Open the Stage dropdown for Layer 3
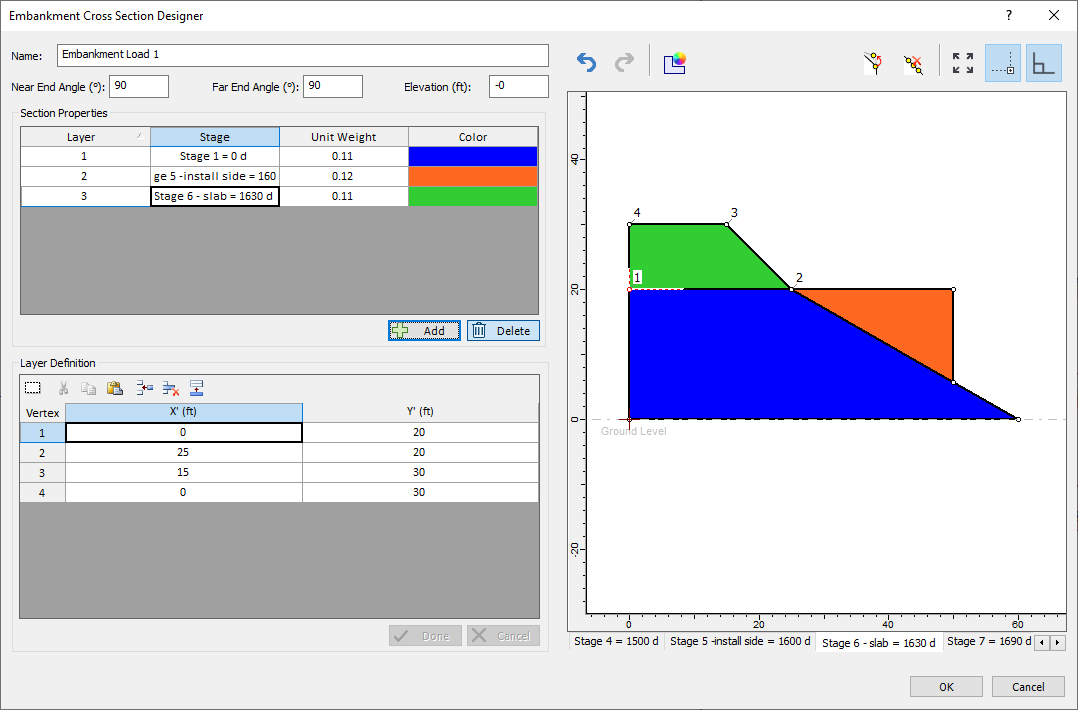 [214, 196]
